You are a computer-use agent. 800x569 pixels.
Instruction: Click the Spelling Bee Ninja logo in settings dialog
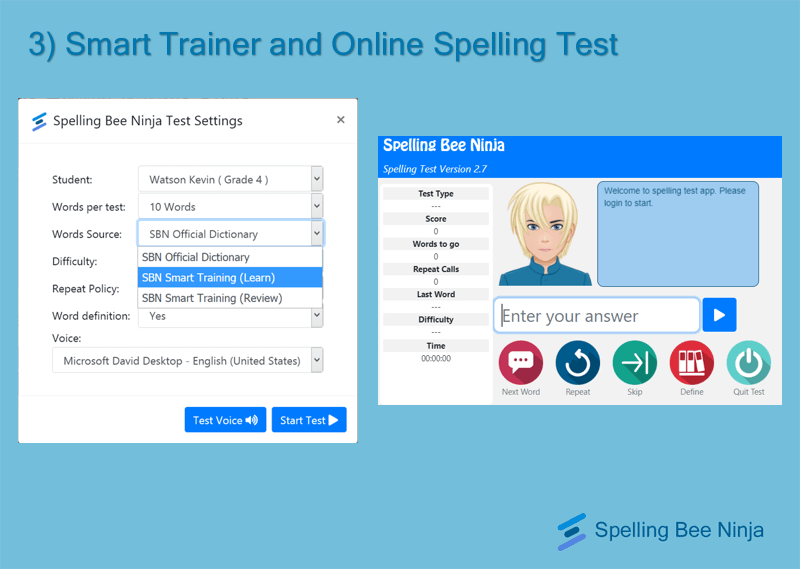39,121
